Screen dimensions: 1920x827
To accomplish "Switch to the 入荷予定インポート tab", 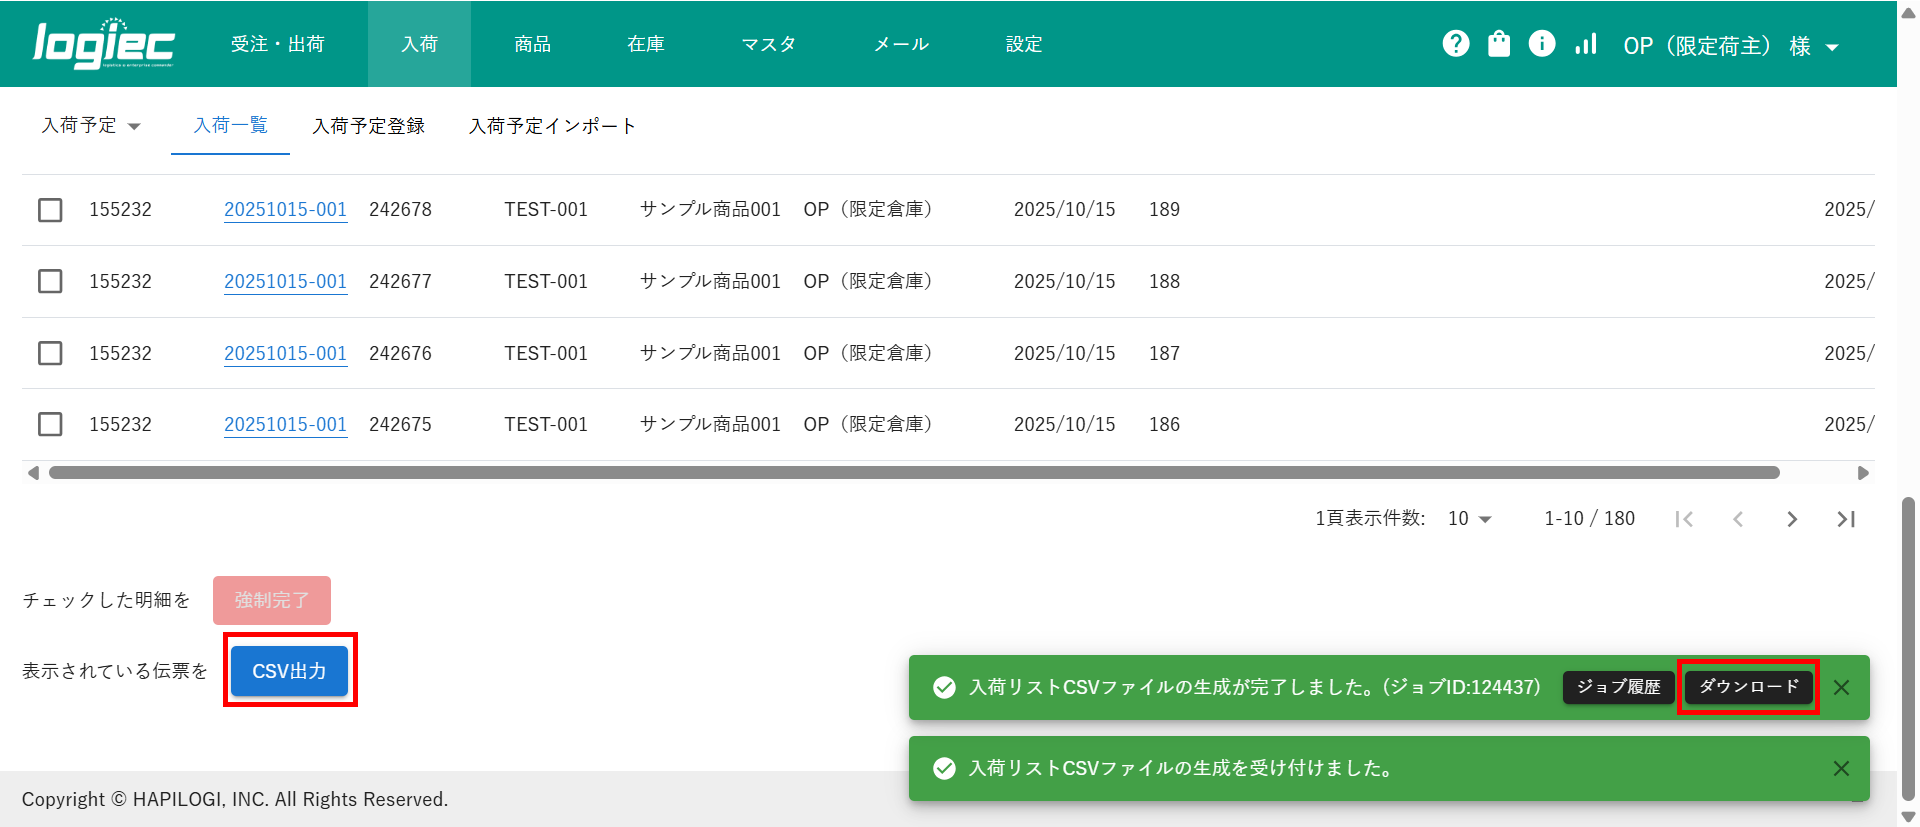I will 552,126.
